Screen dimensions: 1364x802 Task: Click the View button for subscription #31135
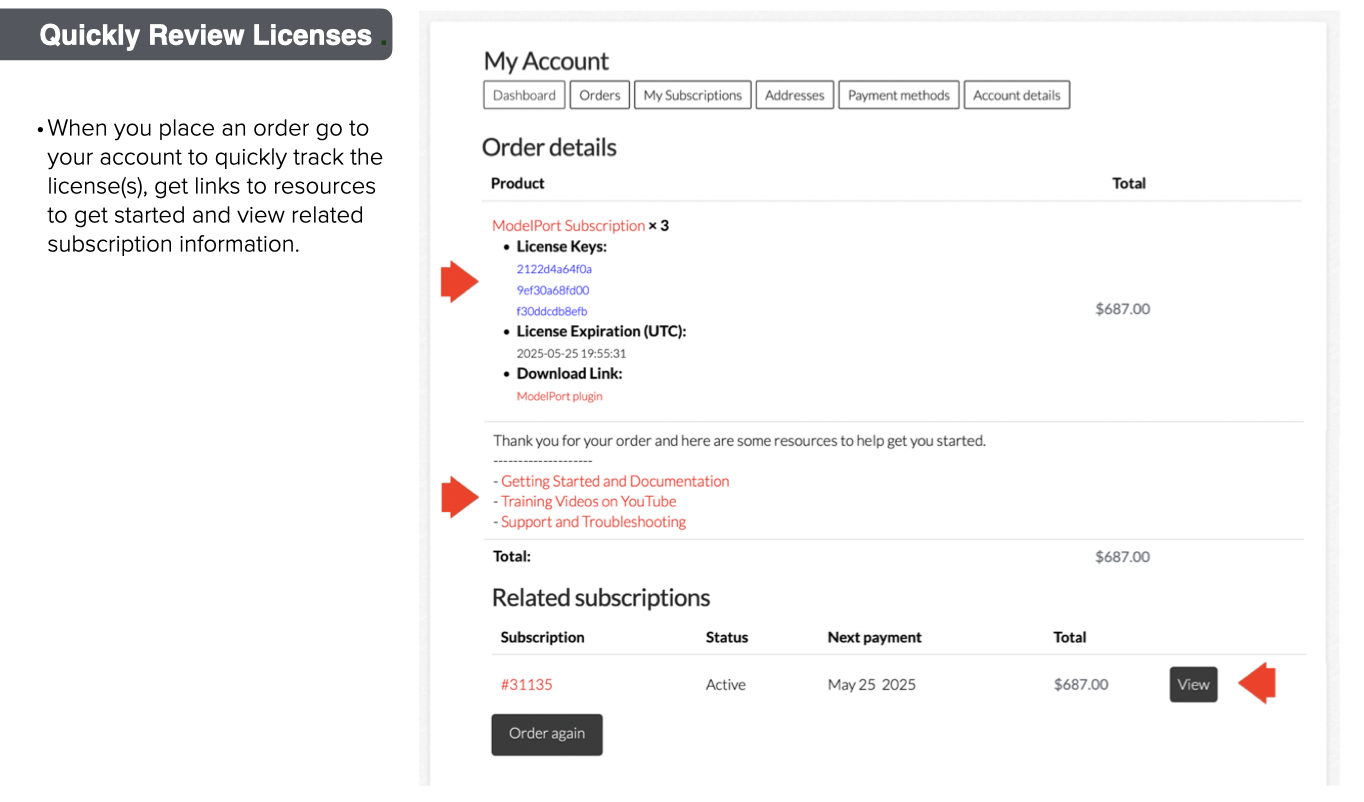pyautogui.click(x=1193, y=685)
